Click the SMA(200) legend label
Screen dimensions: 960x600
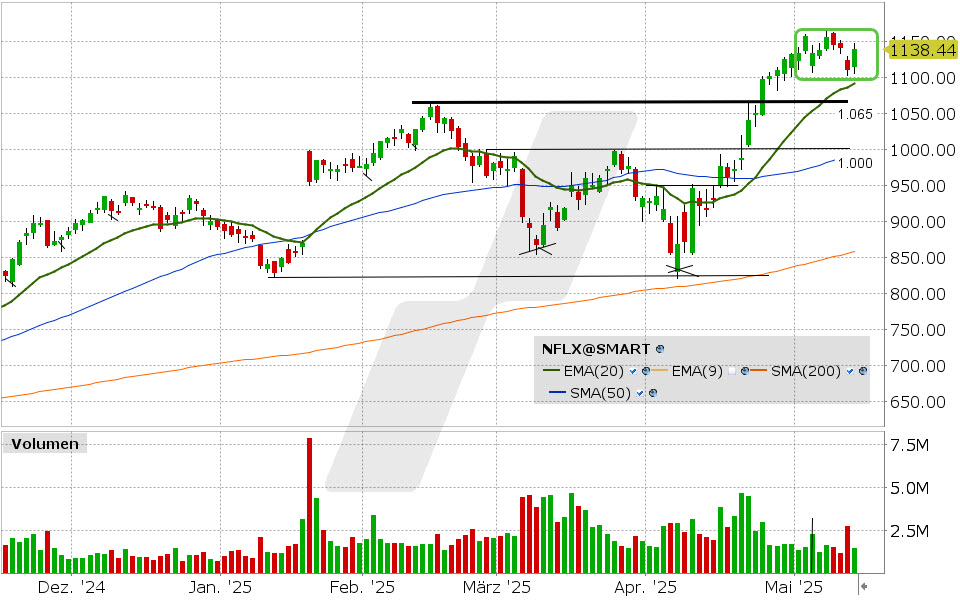(806, 371)
